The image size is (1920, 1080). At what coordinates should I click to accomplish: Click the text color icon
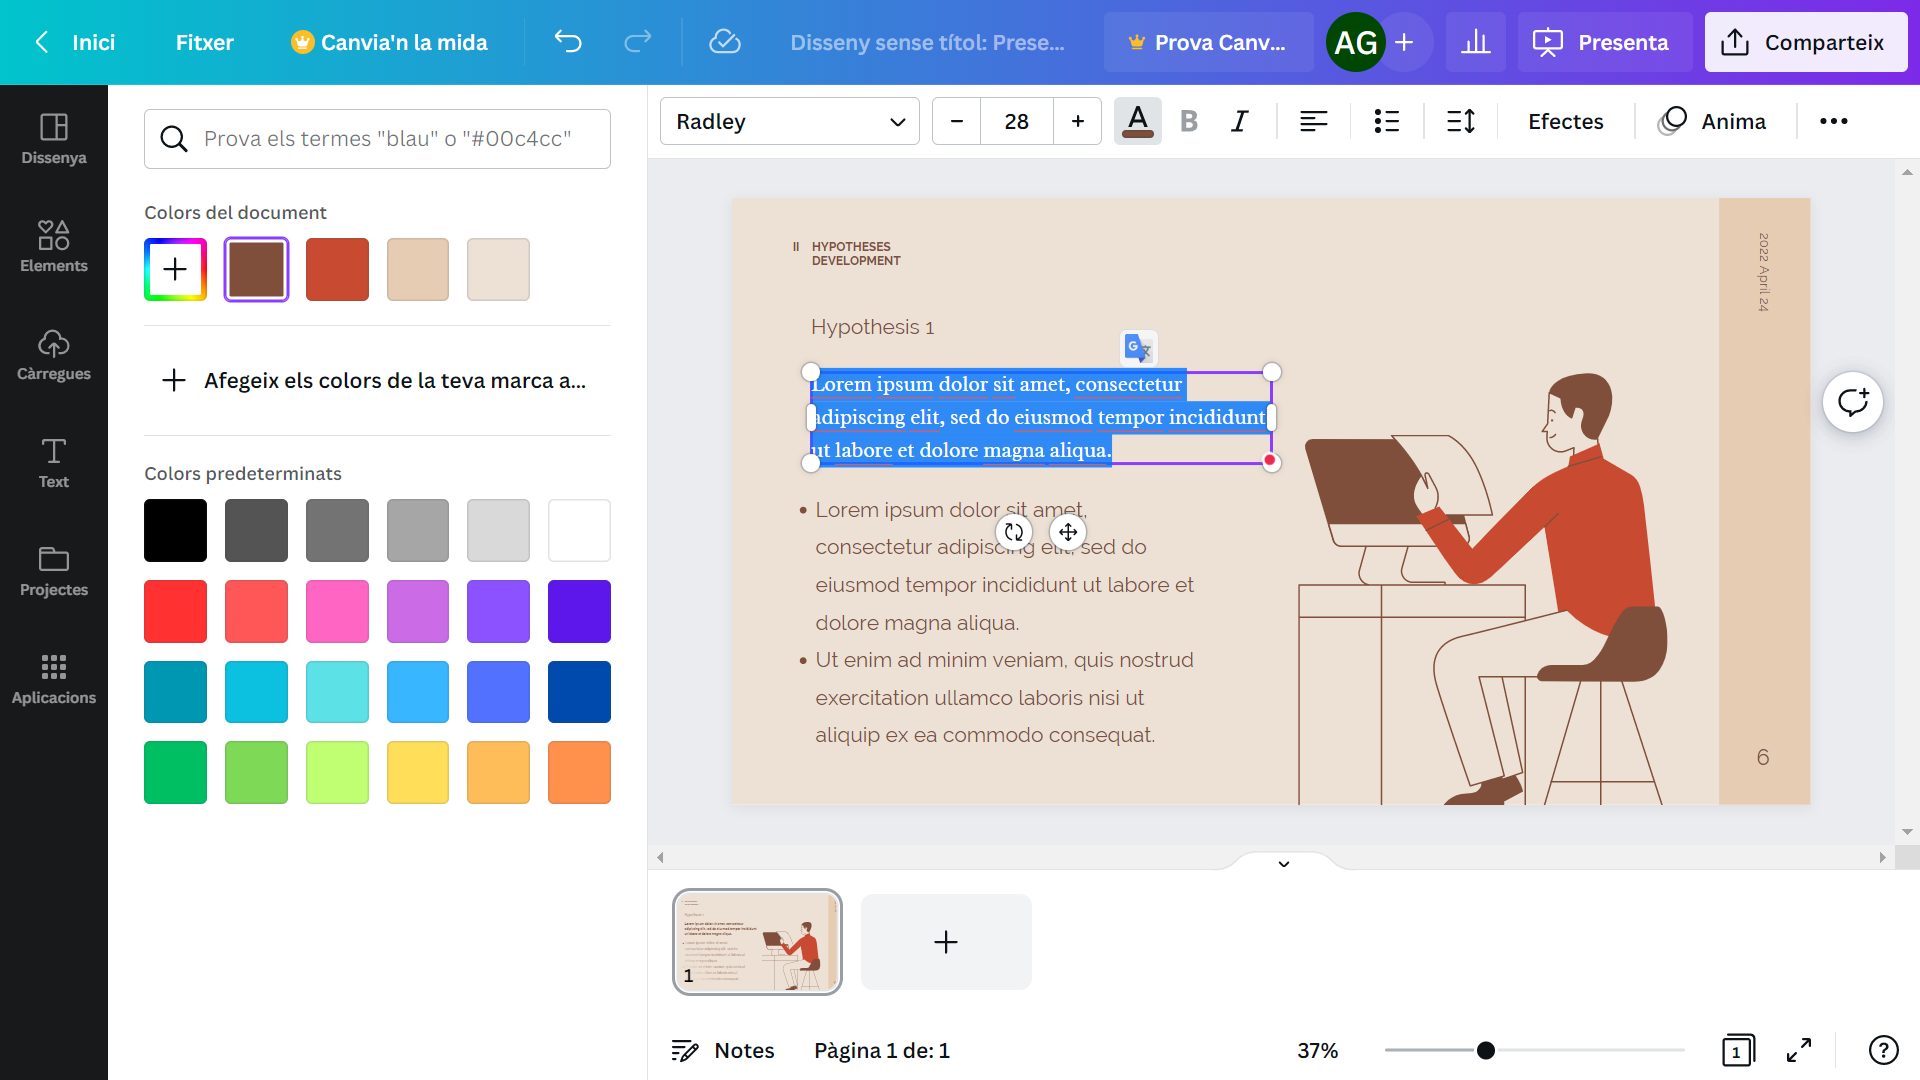(1138, 121)
